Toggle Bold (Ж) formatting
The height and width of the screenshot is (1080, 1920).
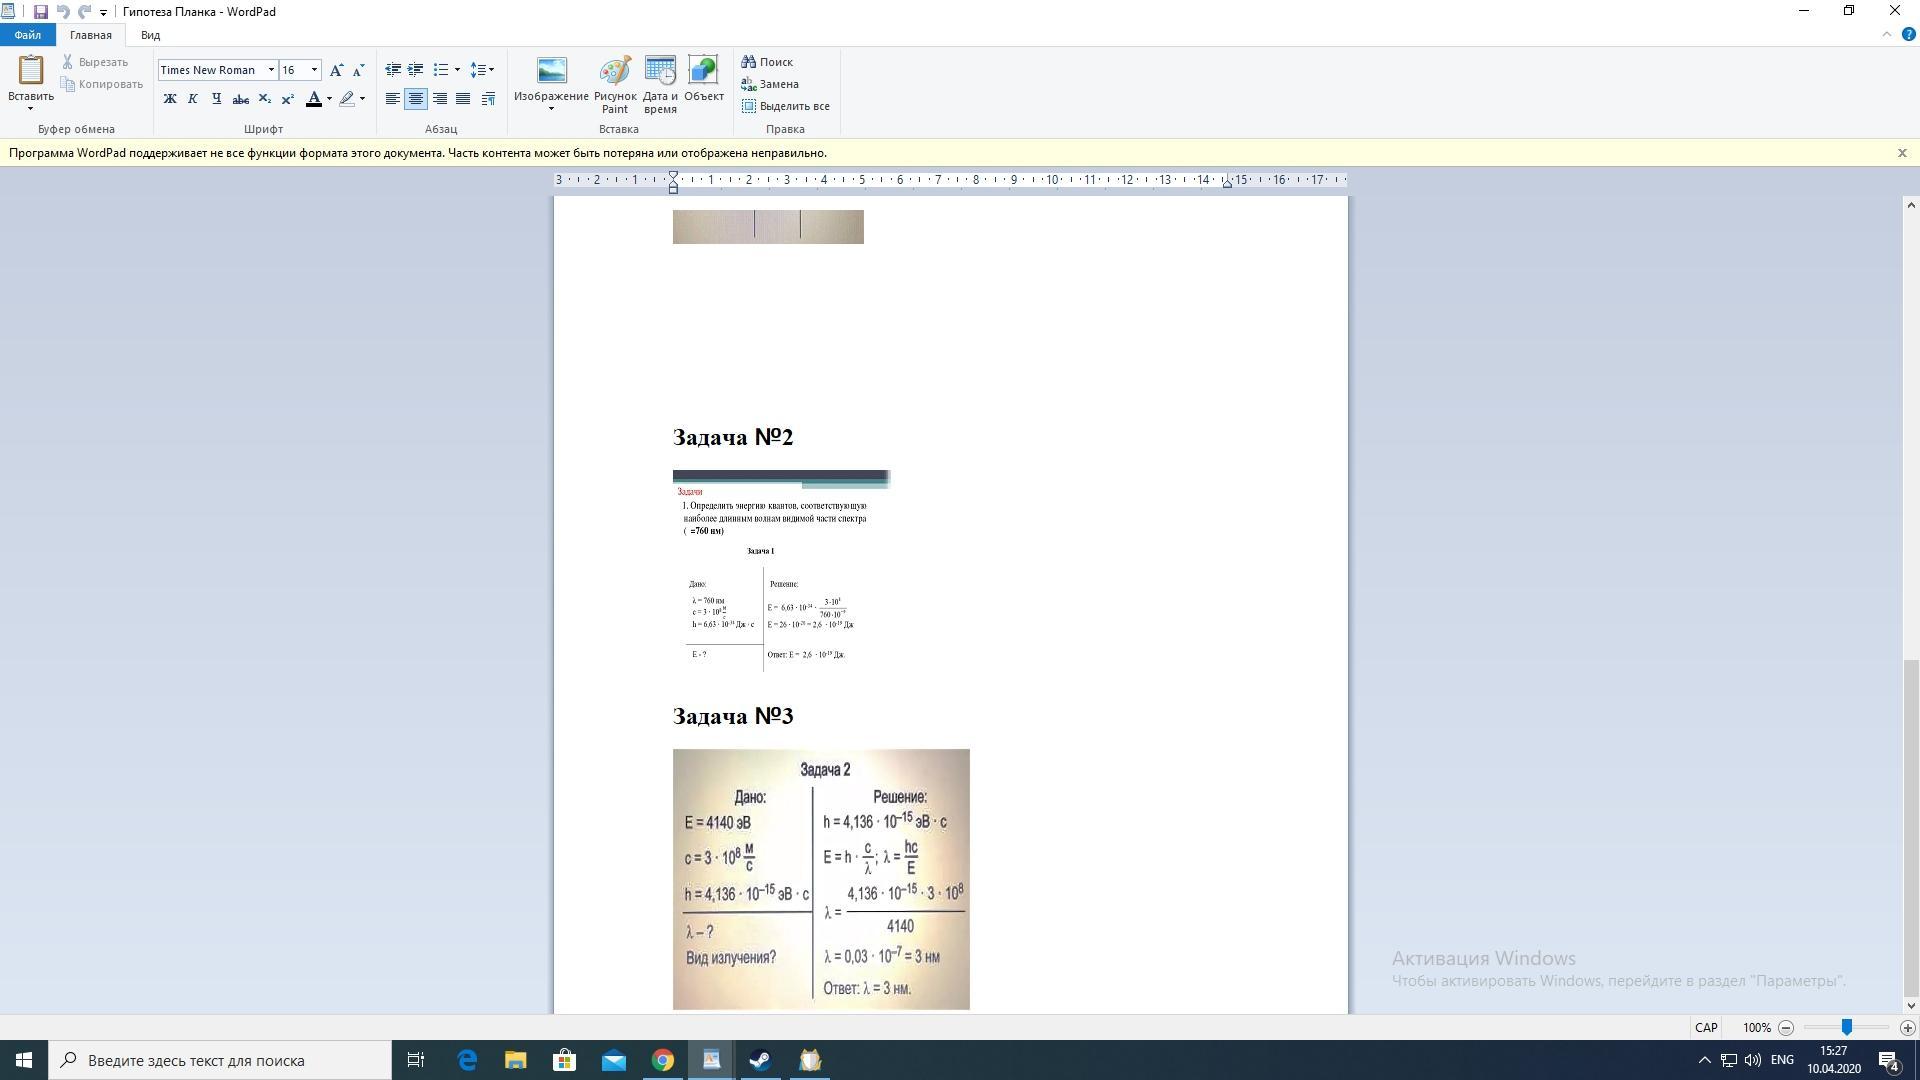point(170,99)
